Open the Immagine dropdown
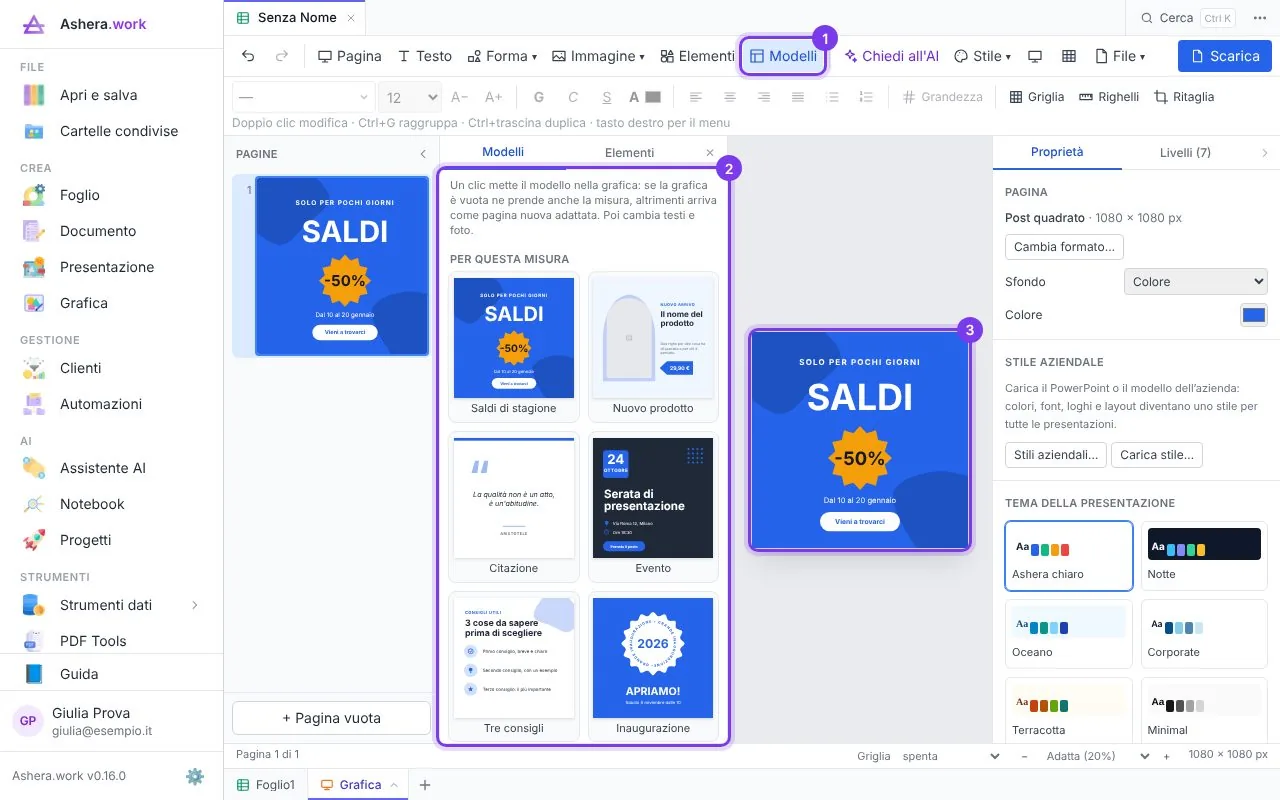The image size is (1280, 800). tap(598, 56)
